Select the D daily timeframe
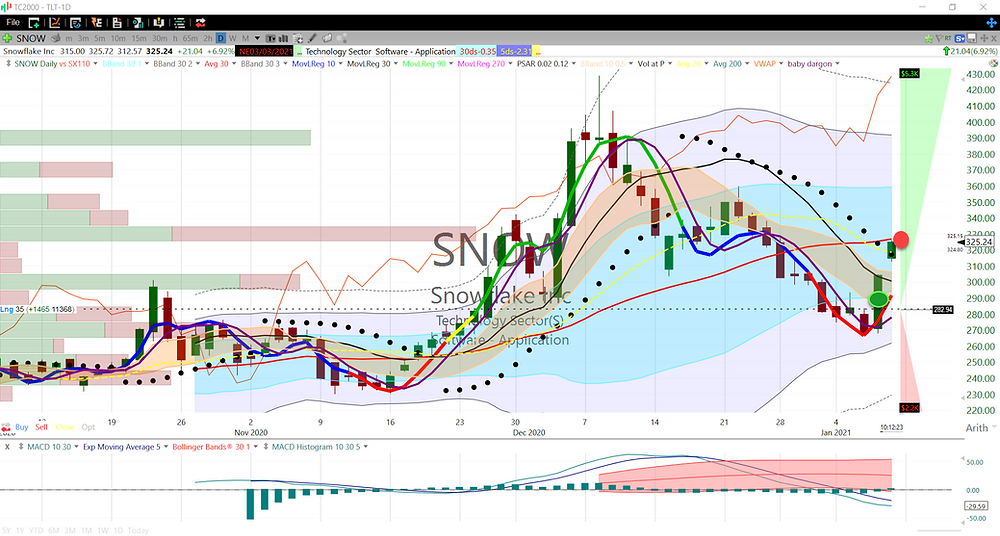1000x536 pixels. pos(221,38)
